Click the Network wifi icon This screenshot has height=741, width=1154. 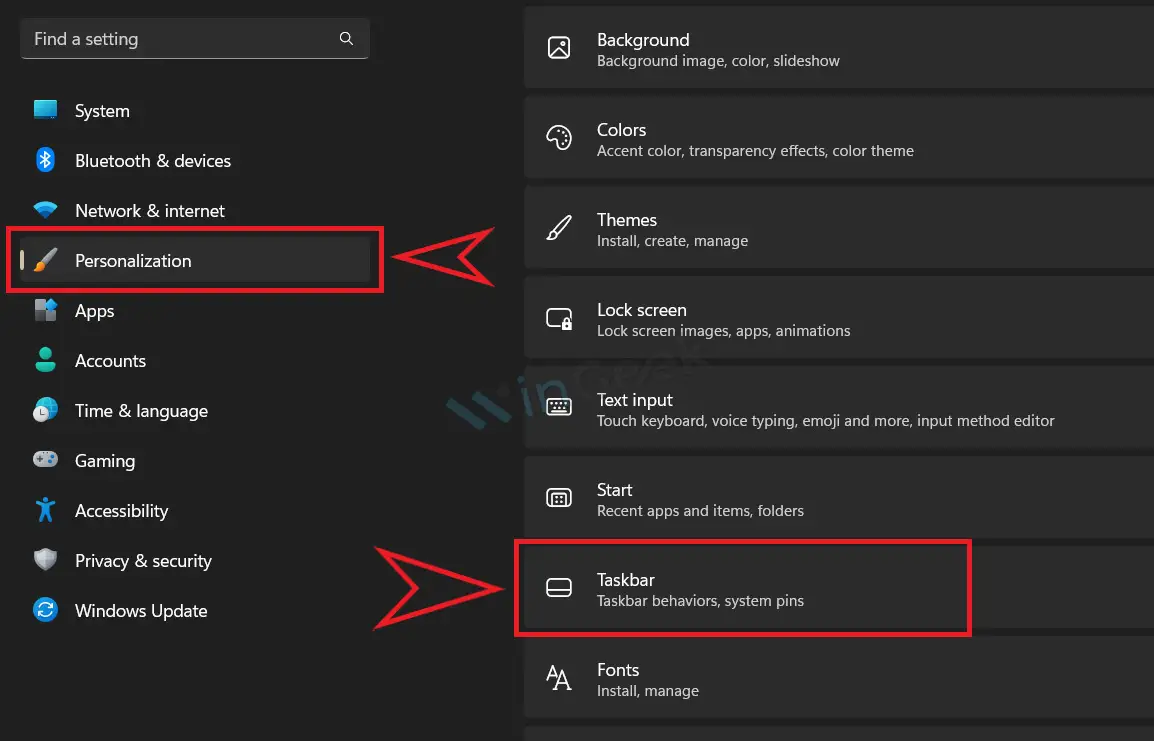46,210
